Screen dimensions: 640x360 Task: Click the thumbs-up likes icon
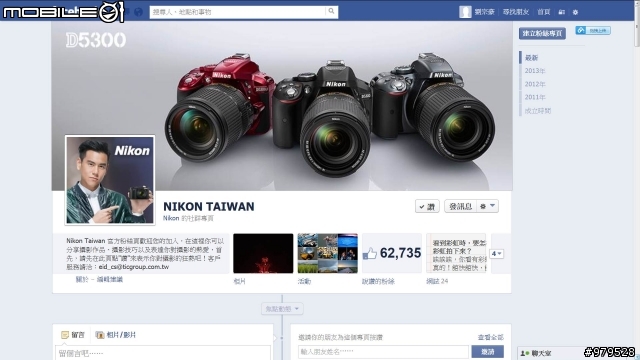pyautogui.click(x=370, y=254)
